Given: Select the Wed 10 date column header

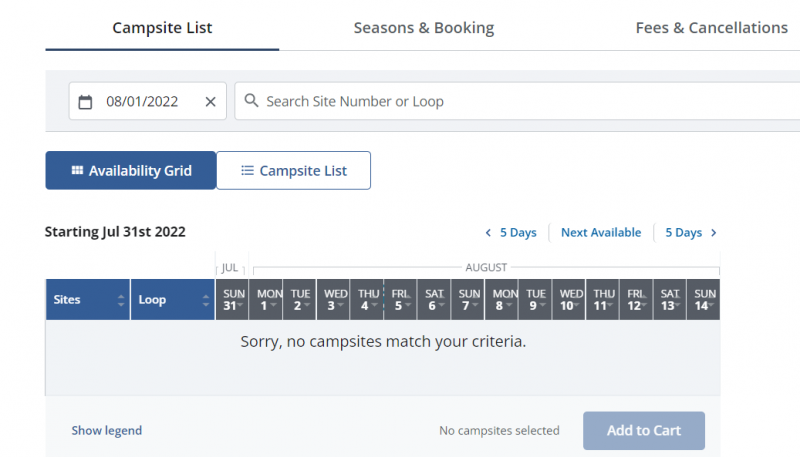Looking at the screenshot, I should tap(570, 299).
